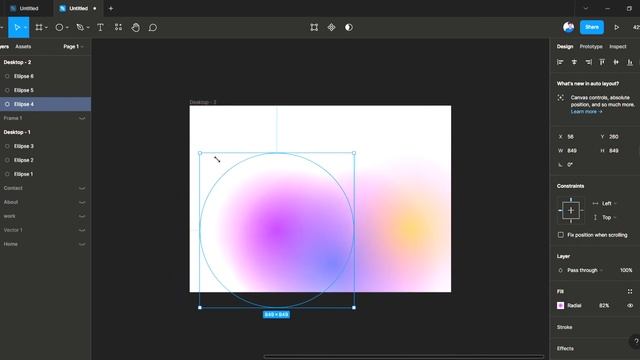Select the Hand tool
The image size is (640, 360).
point(136,27)
